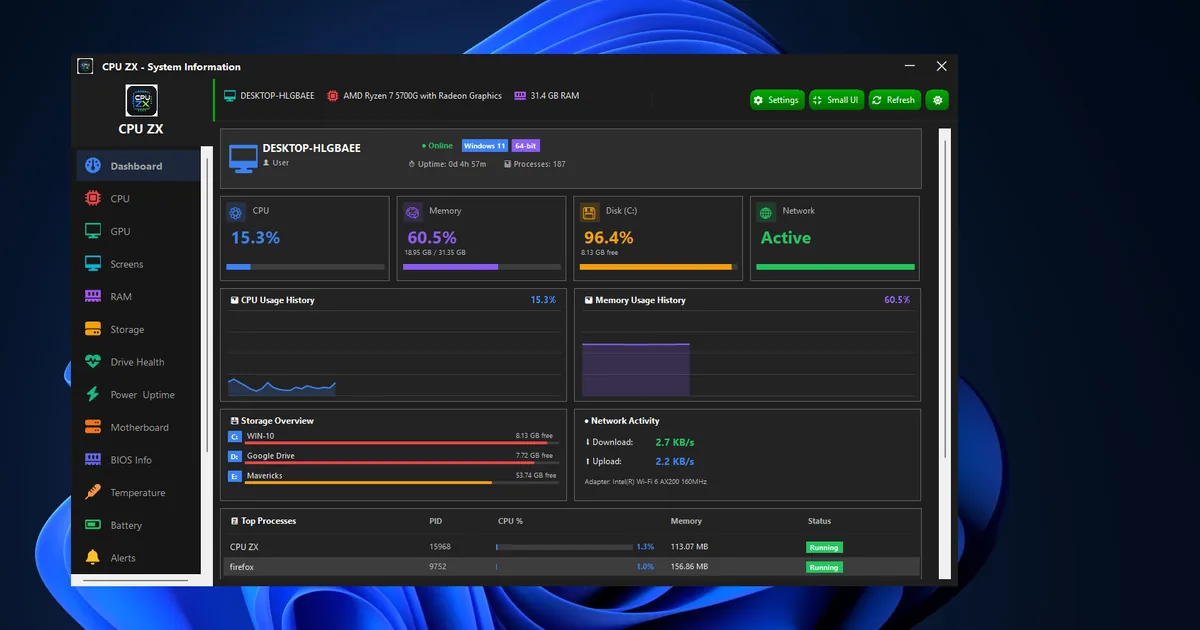The image size is (1200, 630).
Task: Open the Battery sidebar item
Action: pos(139,525)
